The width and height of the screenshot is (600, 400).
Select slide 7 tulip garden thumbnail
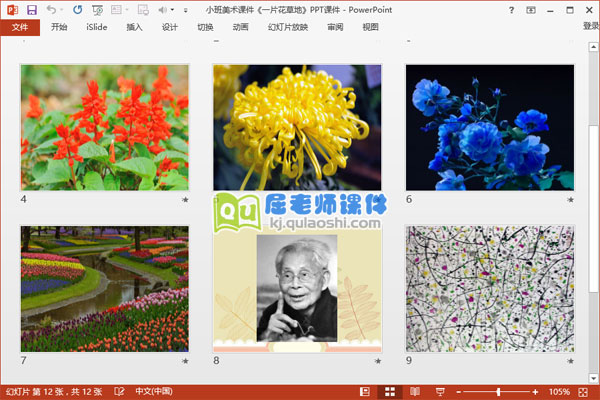tap(104, 289)
